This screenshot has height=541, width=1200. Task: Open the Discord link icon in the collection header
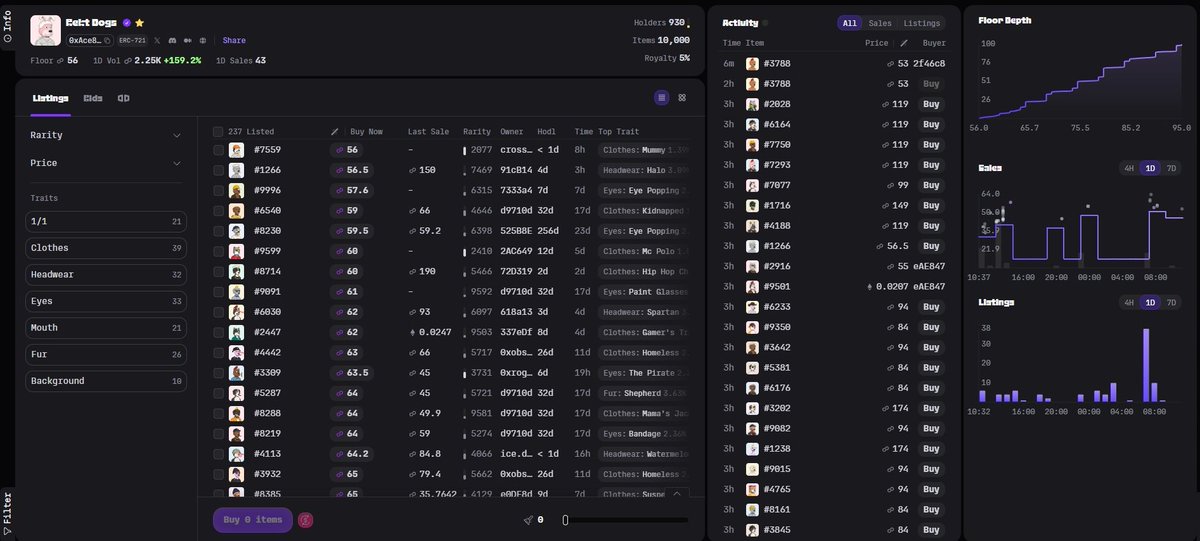coord(172,40)
